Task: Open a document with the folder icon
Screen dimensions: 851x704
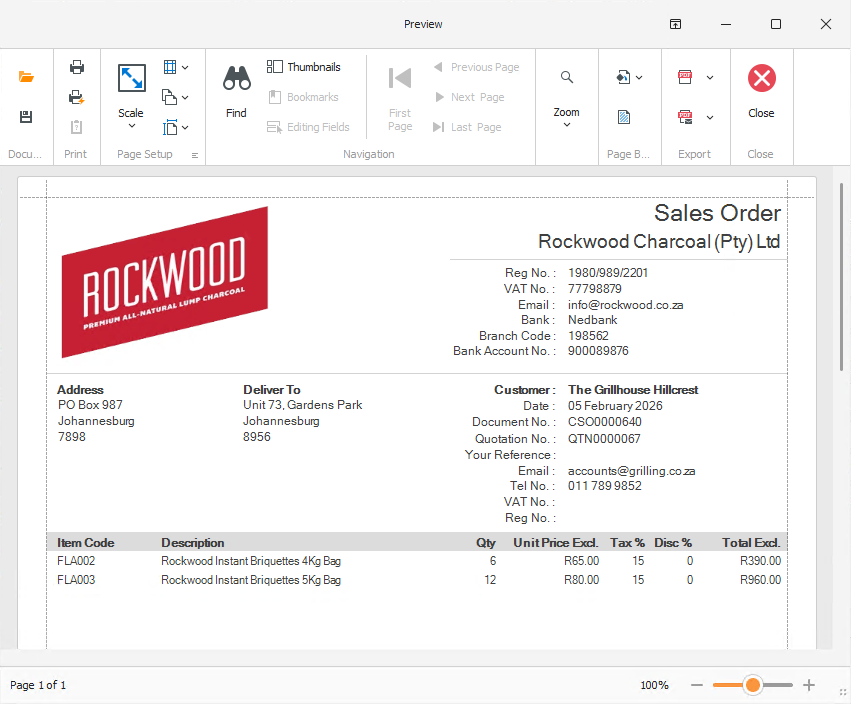Action: 26,77
